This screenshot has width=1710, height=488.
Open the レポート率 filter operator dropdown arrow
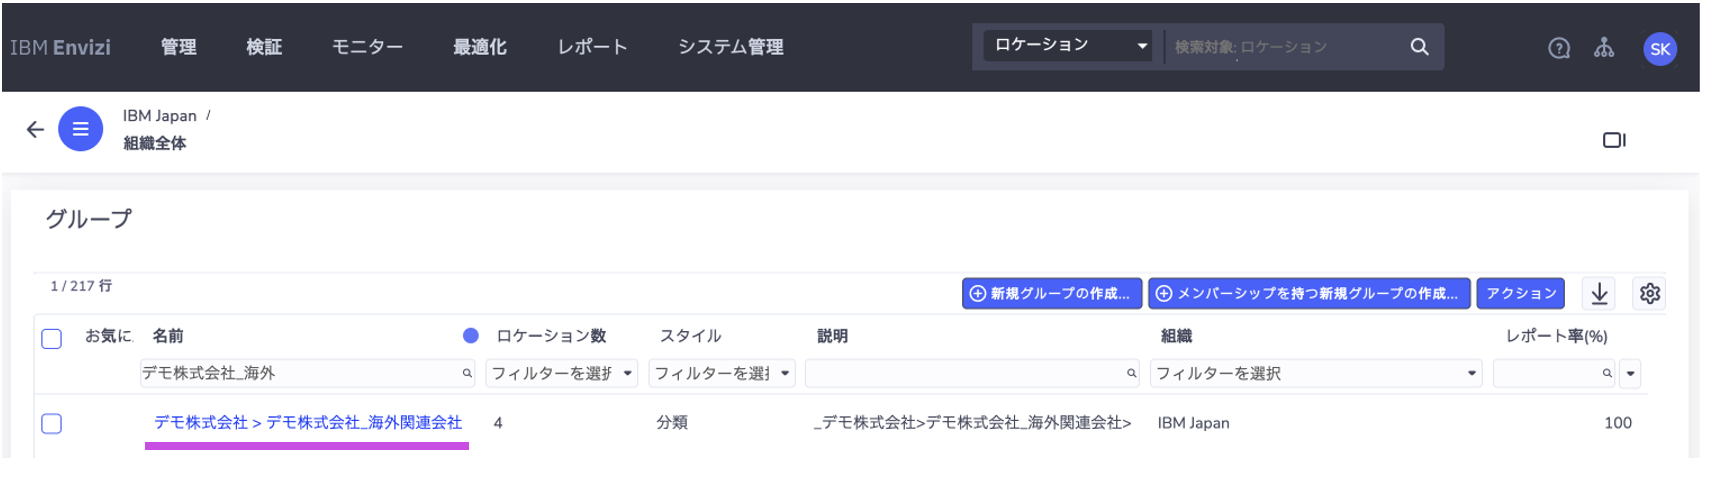point(1630,373)
